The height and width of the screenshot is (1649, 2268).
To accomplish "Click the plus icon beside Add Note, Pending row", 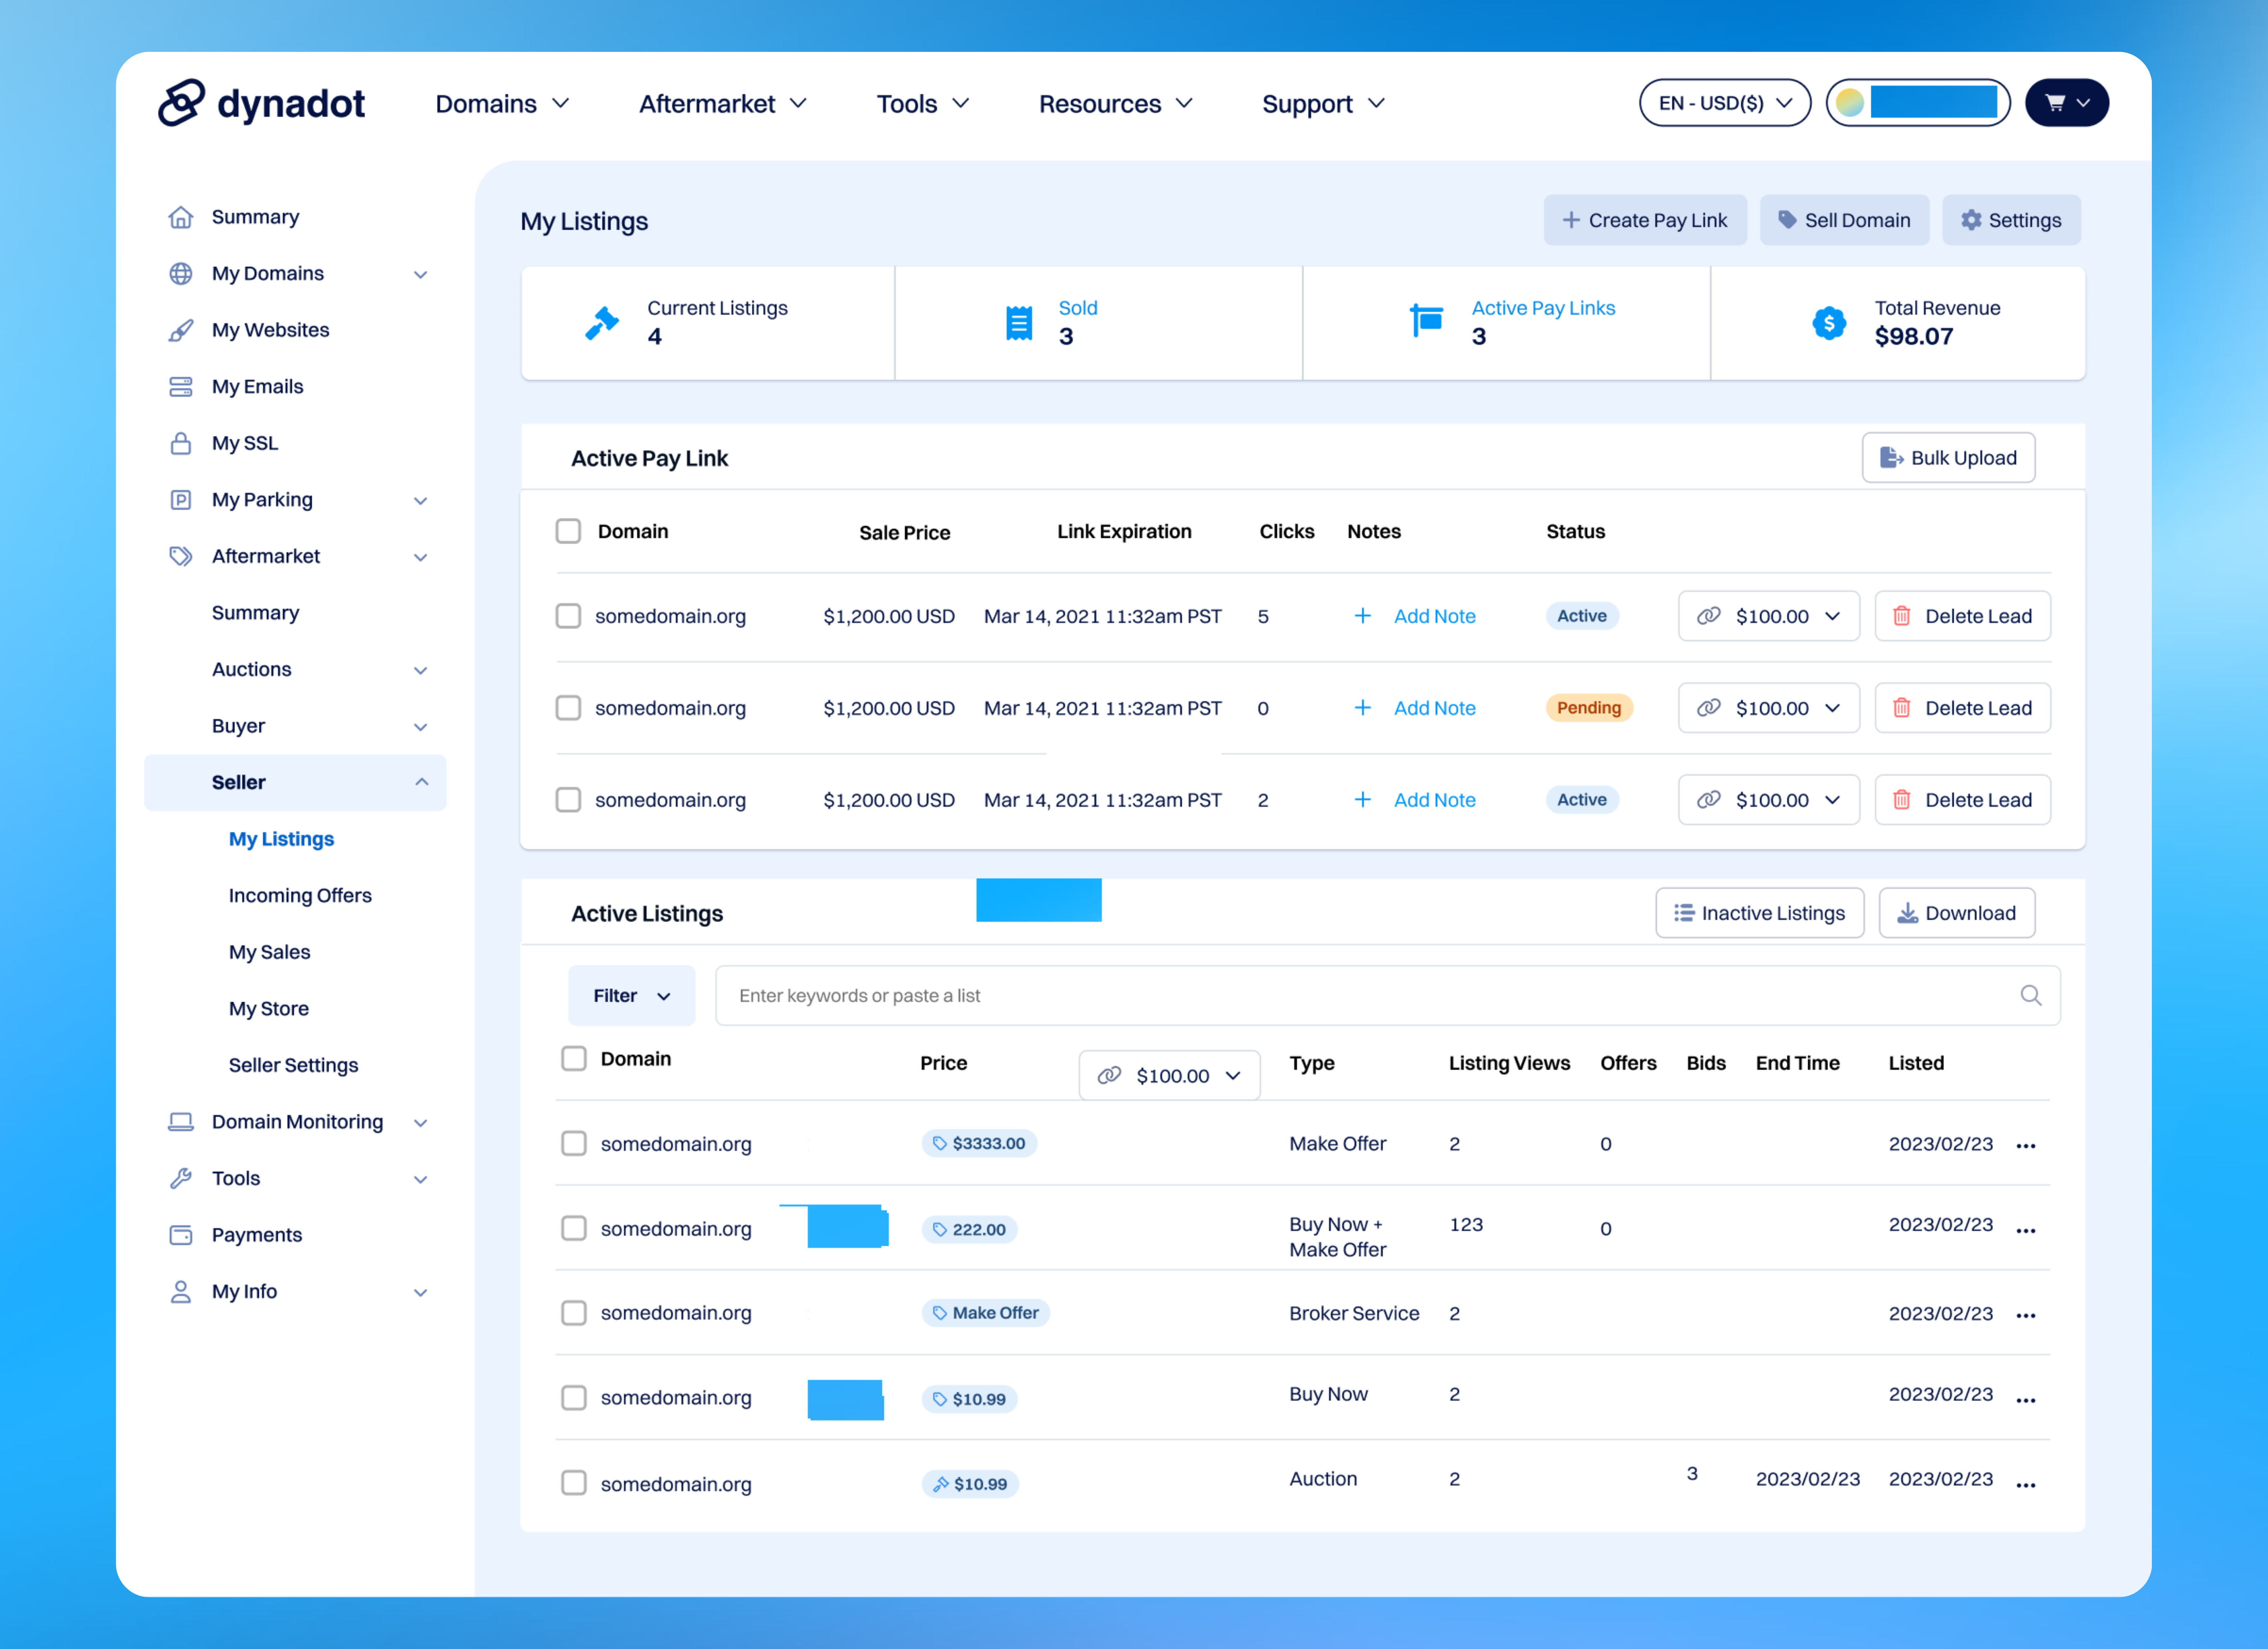I will click(1362, 708).
